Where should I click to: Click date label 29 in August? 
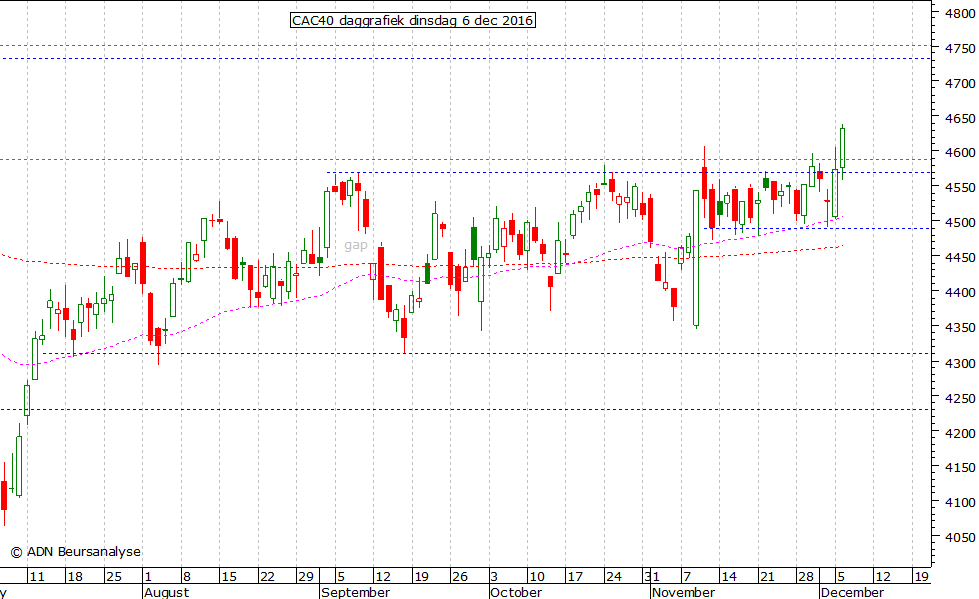pos(305,577)
